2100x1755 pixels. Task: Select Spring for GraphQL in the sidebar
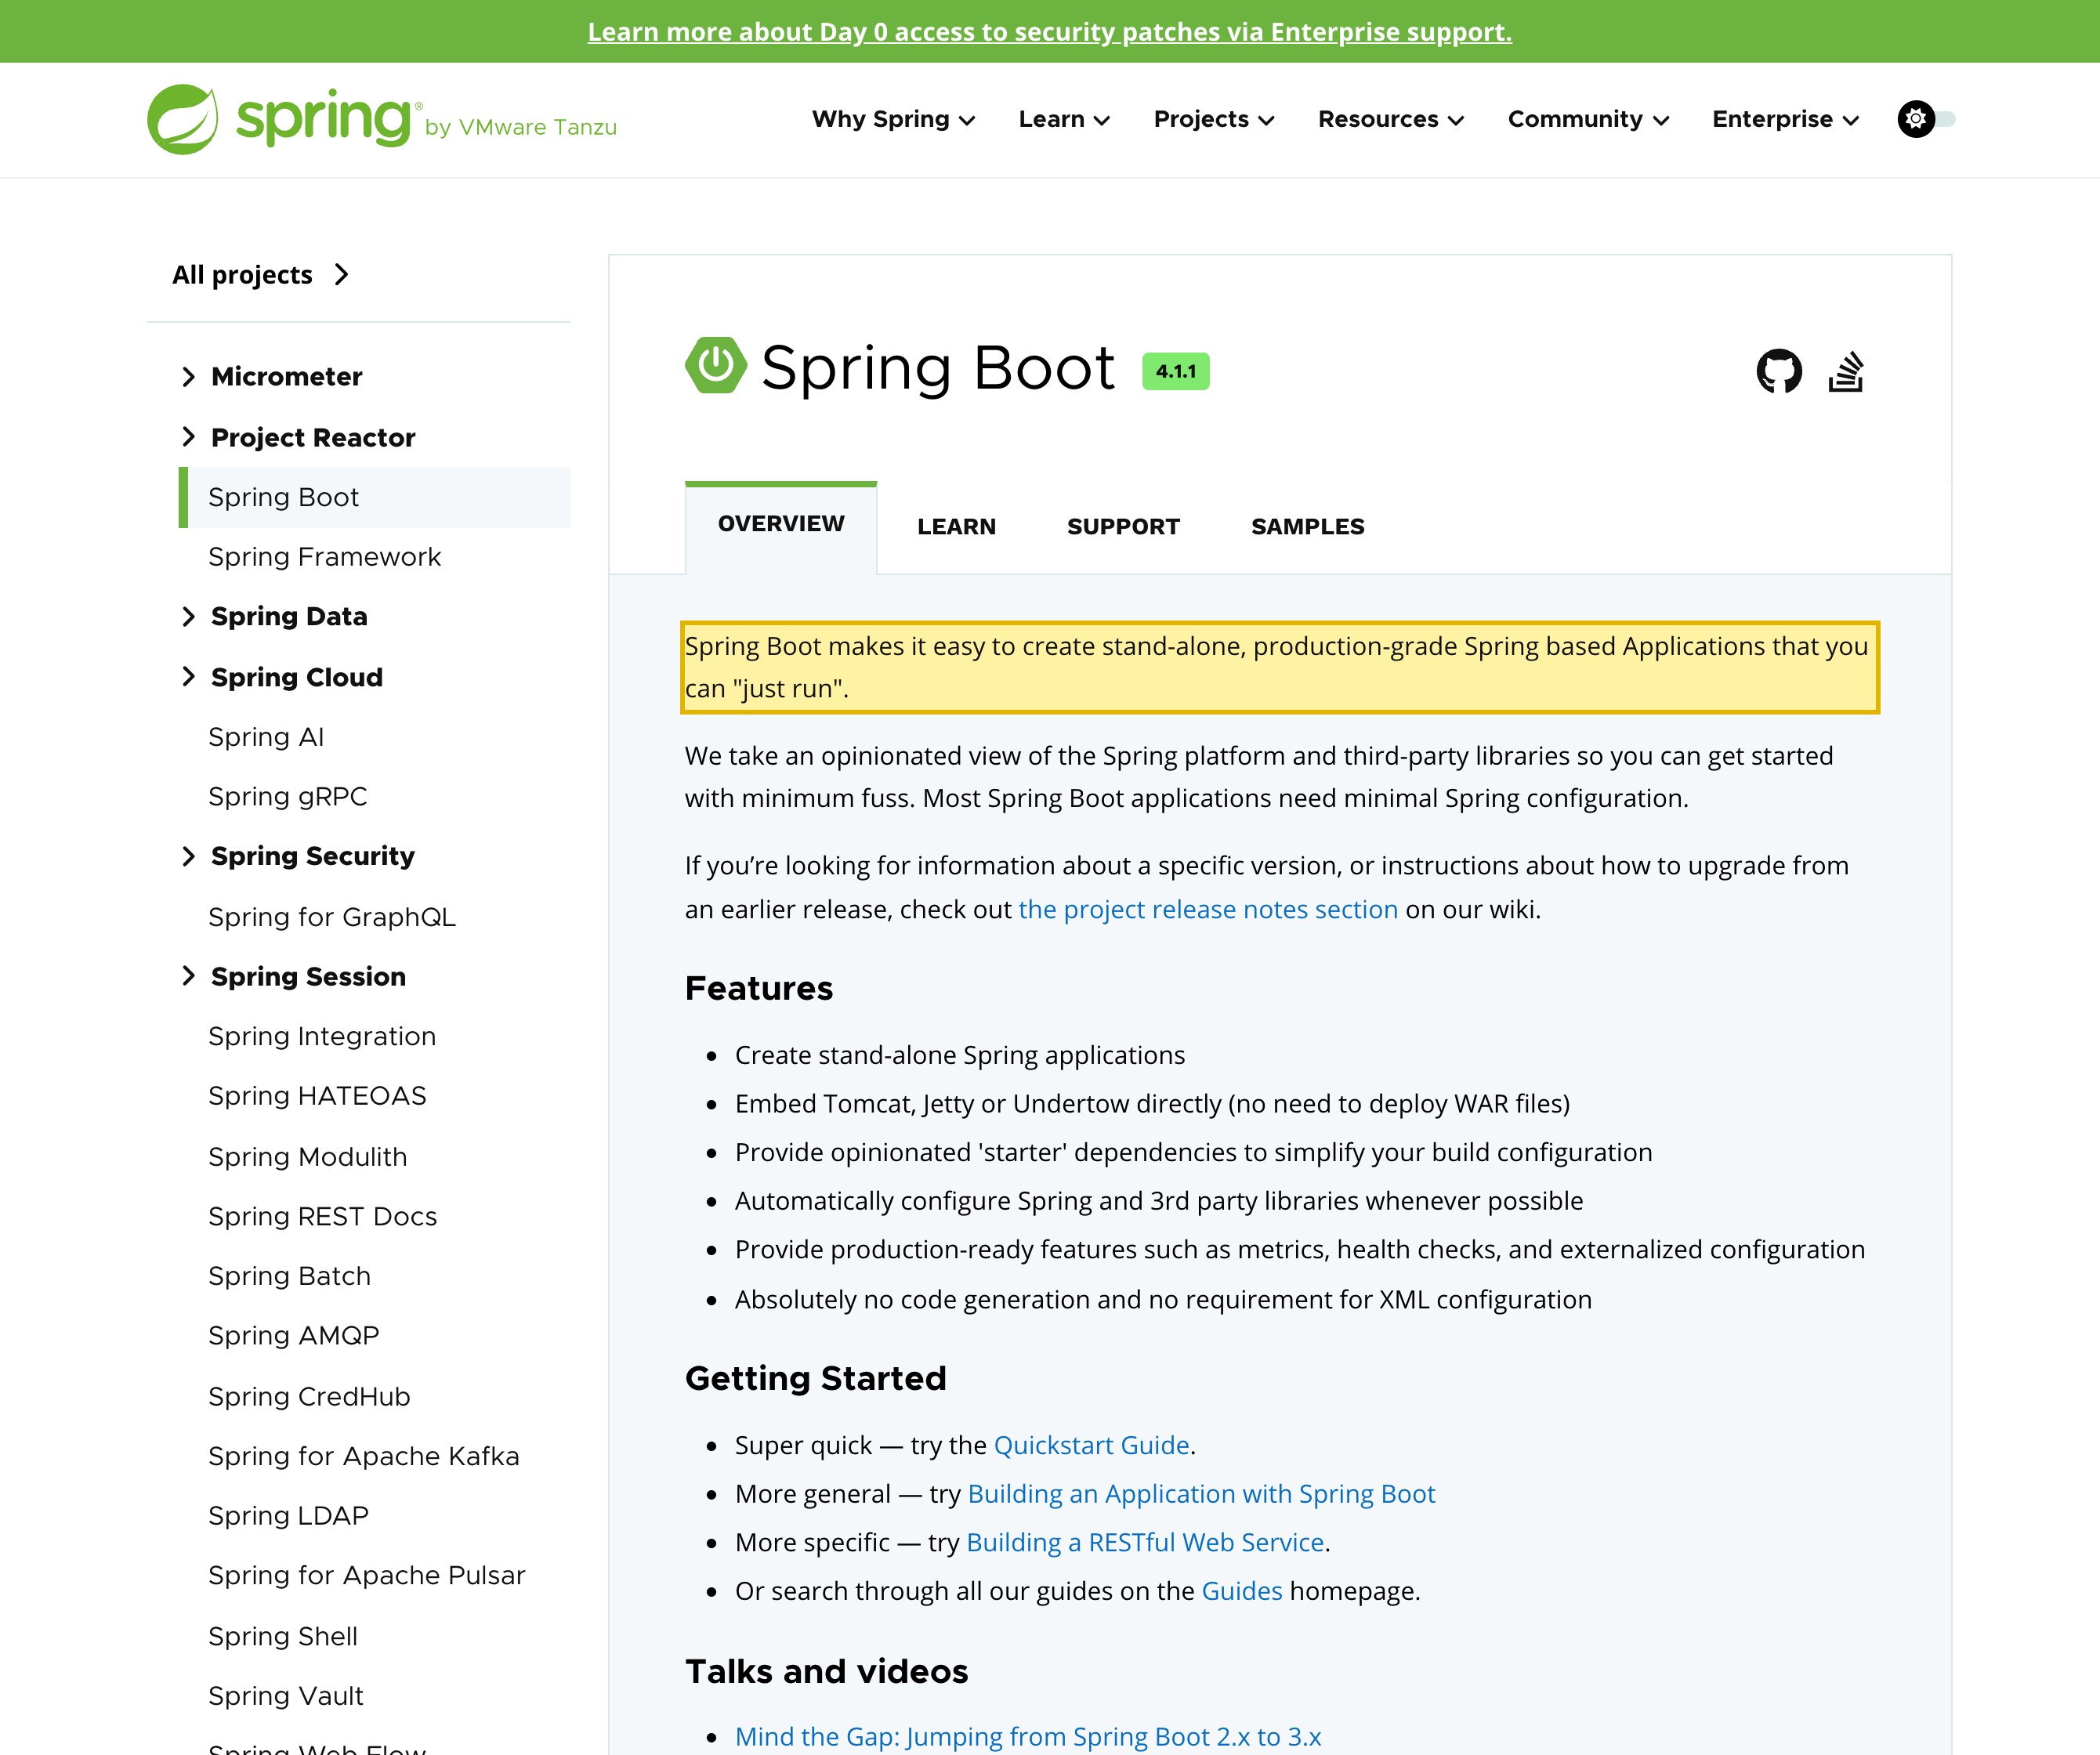(332, 917)
